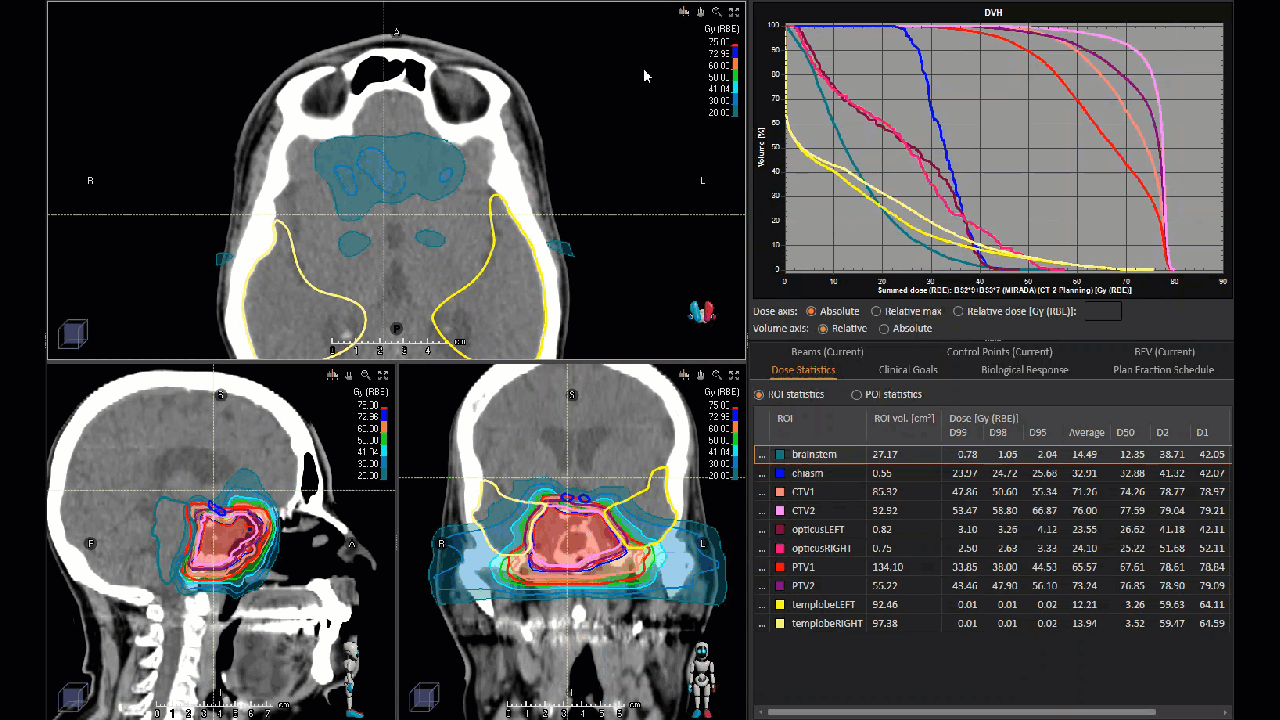This screenshot has width=1280, height=720.
Task: Click chiasm blue color swatch
Action: point(780,473)
